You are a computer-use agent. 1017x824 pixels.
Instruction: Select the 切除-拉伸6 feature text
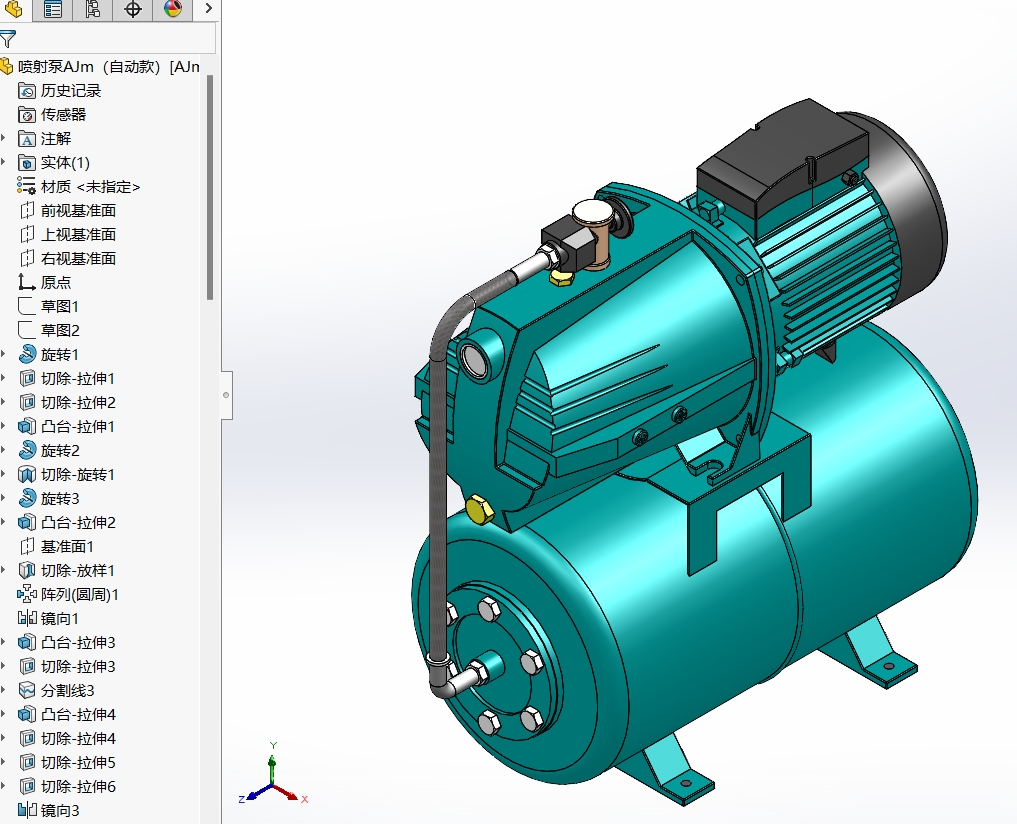coord(78,786)
